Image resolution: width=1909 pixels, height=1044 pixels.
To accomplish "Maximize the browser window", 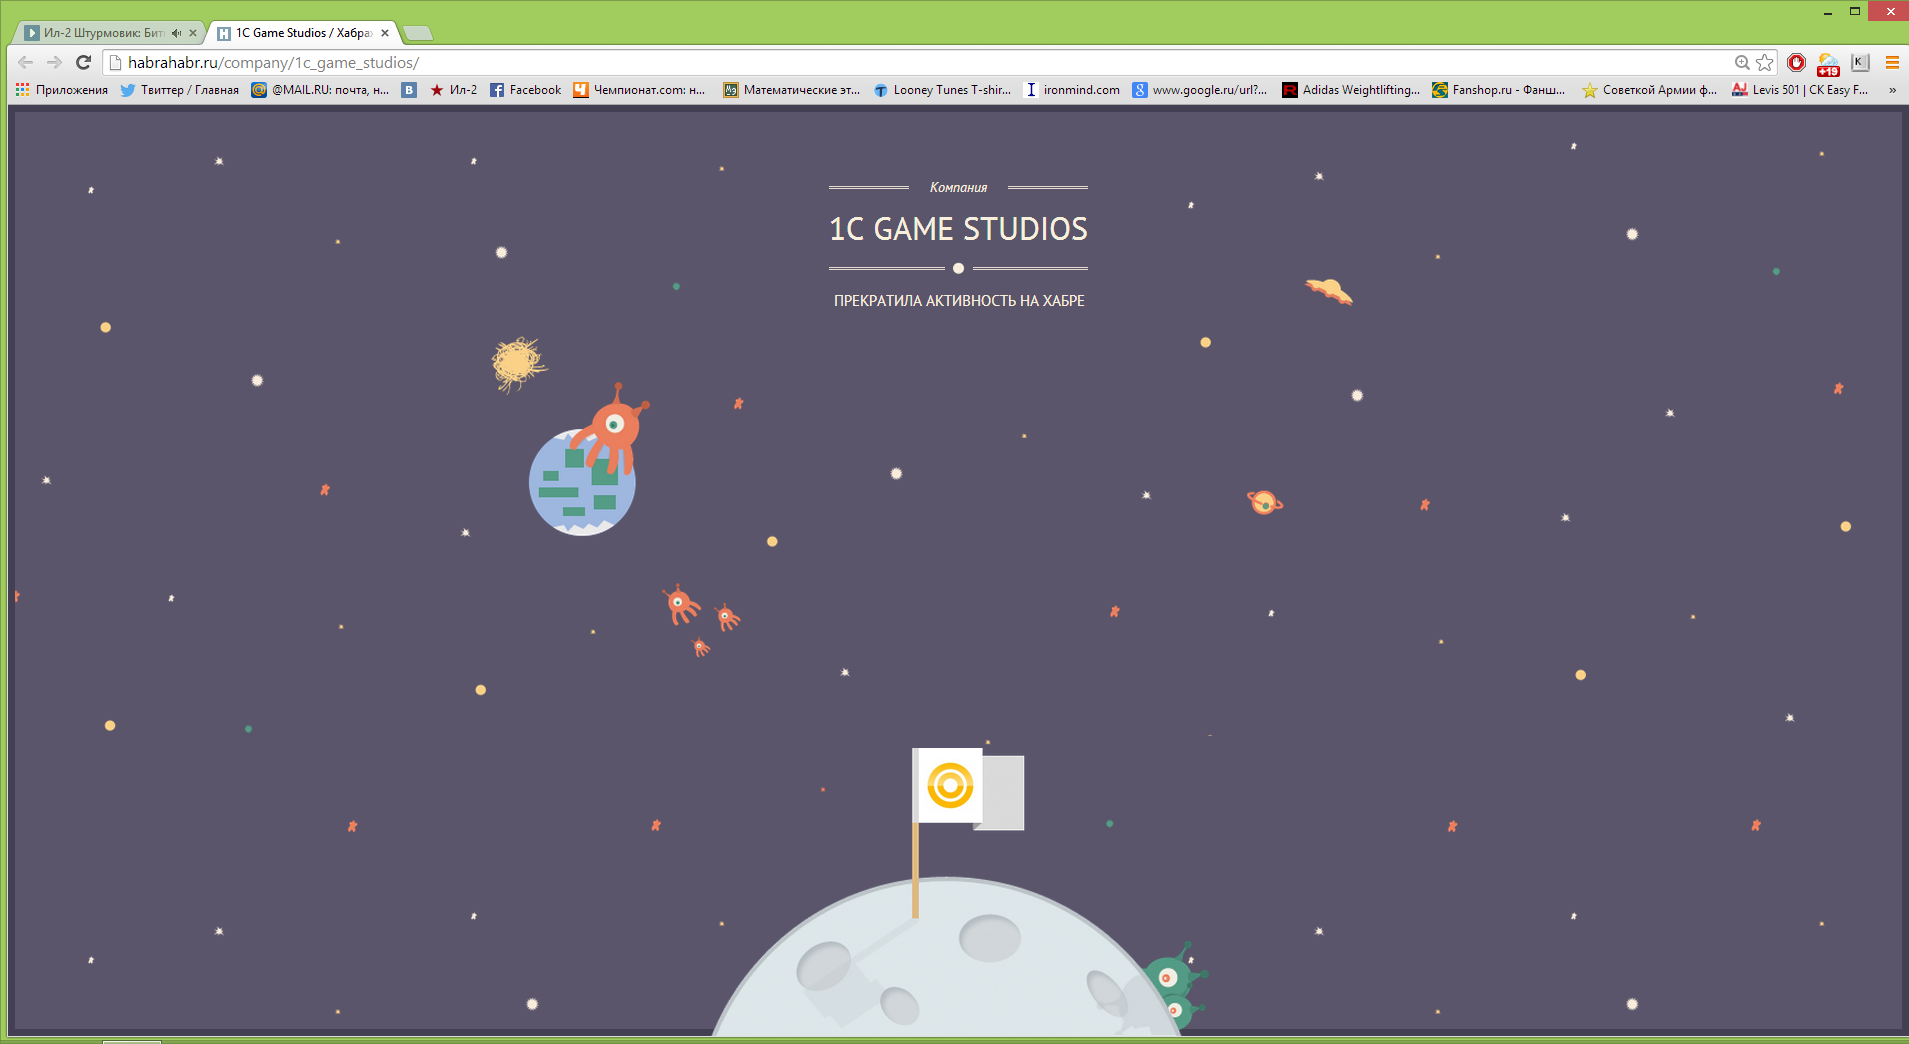I will (1855, 12).
